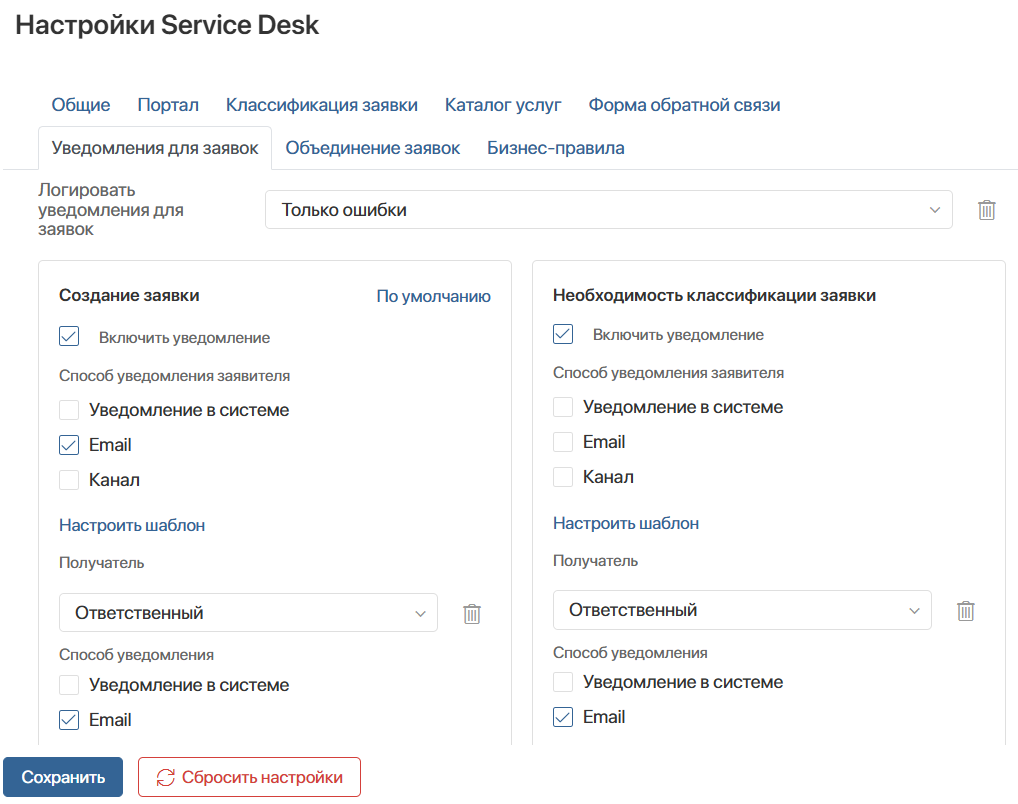Click По умолчанию link in Создание заявки
The width and height of the screenshot is (1018, 804).
tap(434, 296)
